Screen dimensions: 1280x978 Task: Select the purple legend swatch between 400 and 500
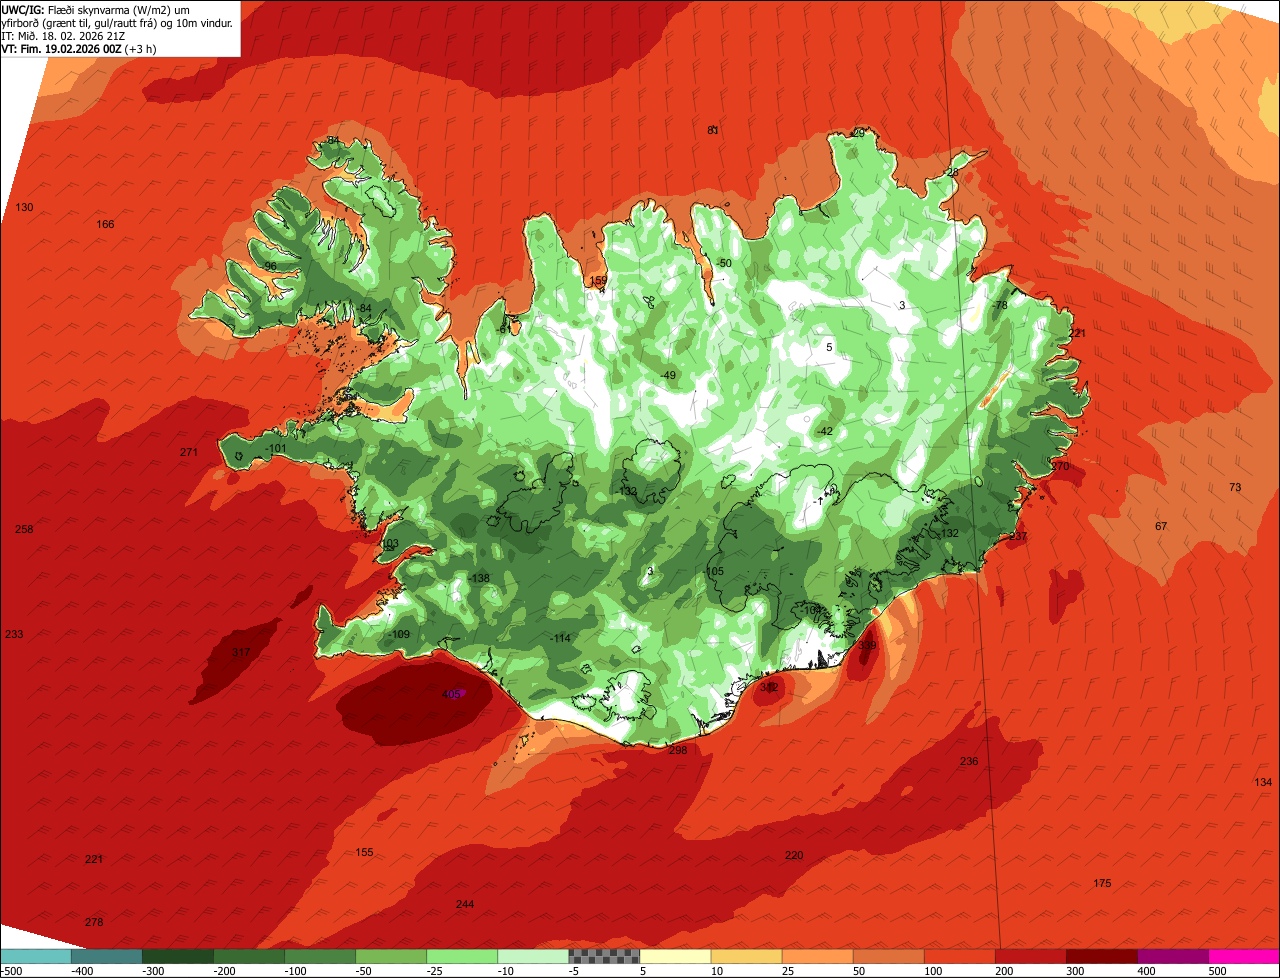pos(1173,956)
